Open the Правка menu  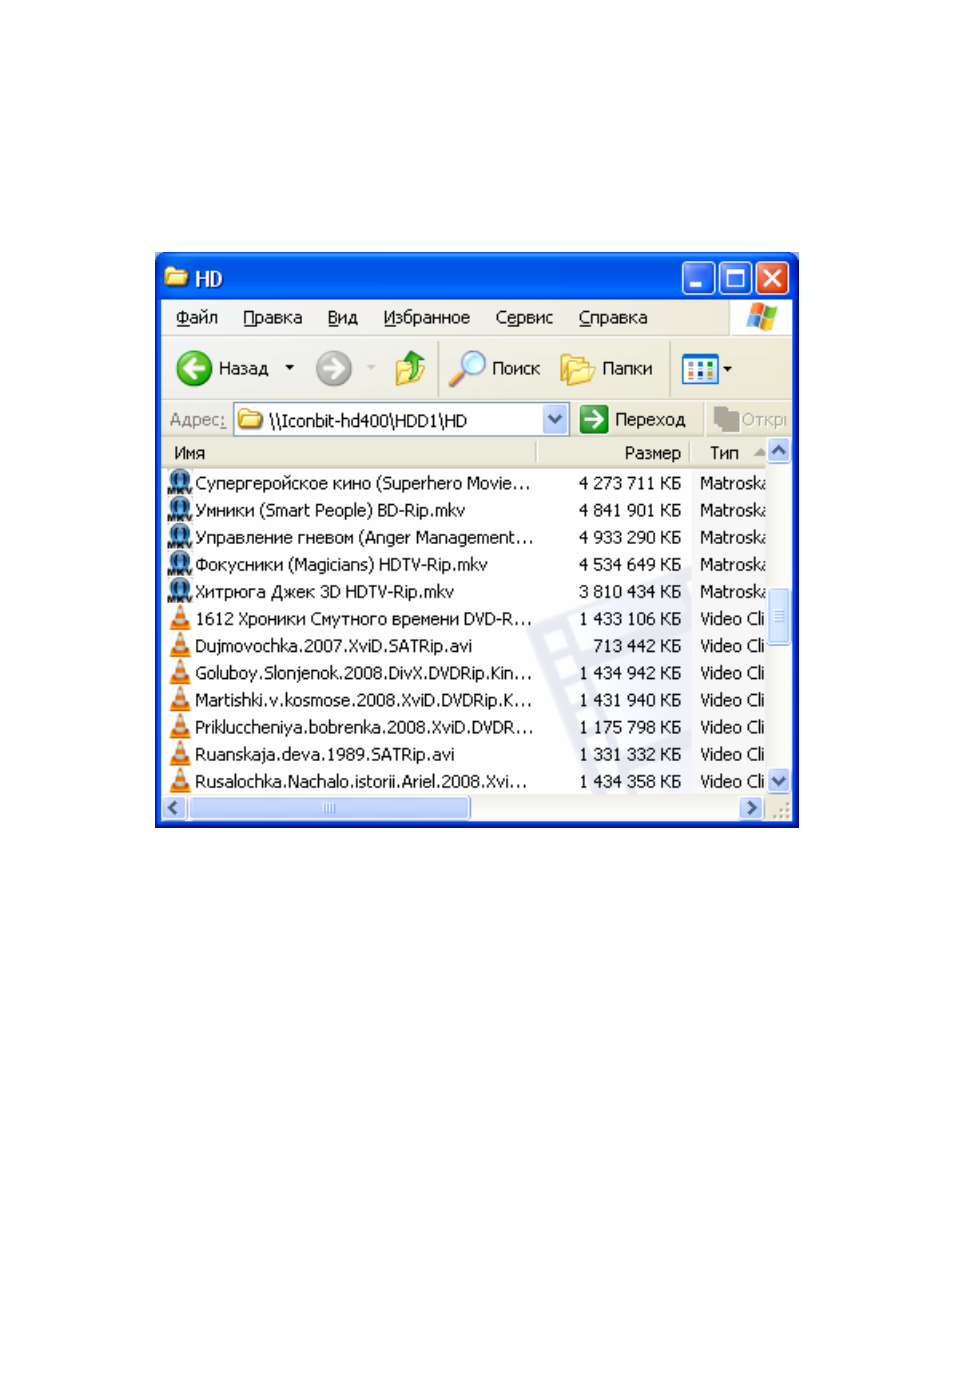point(272,317)
